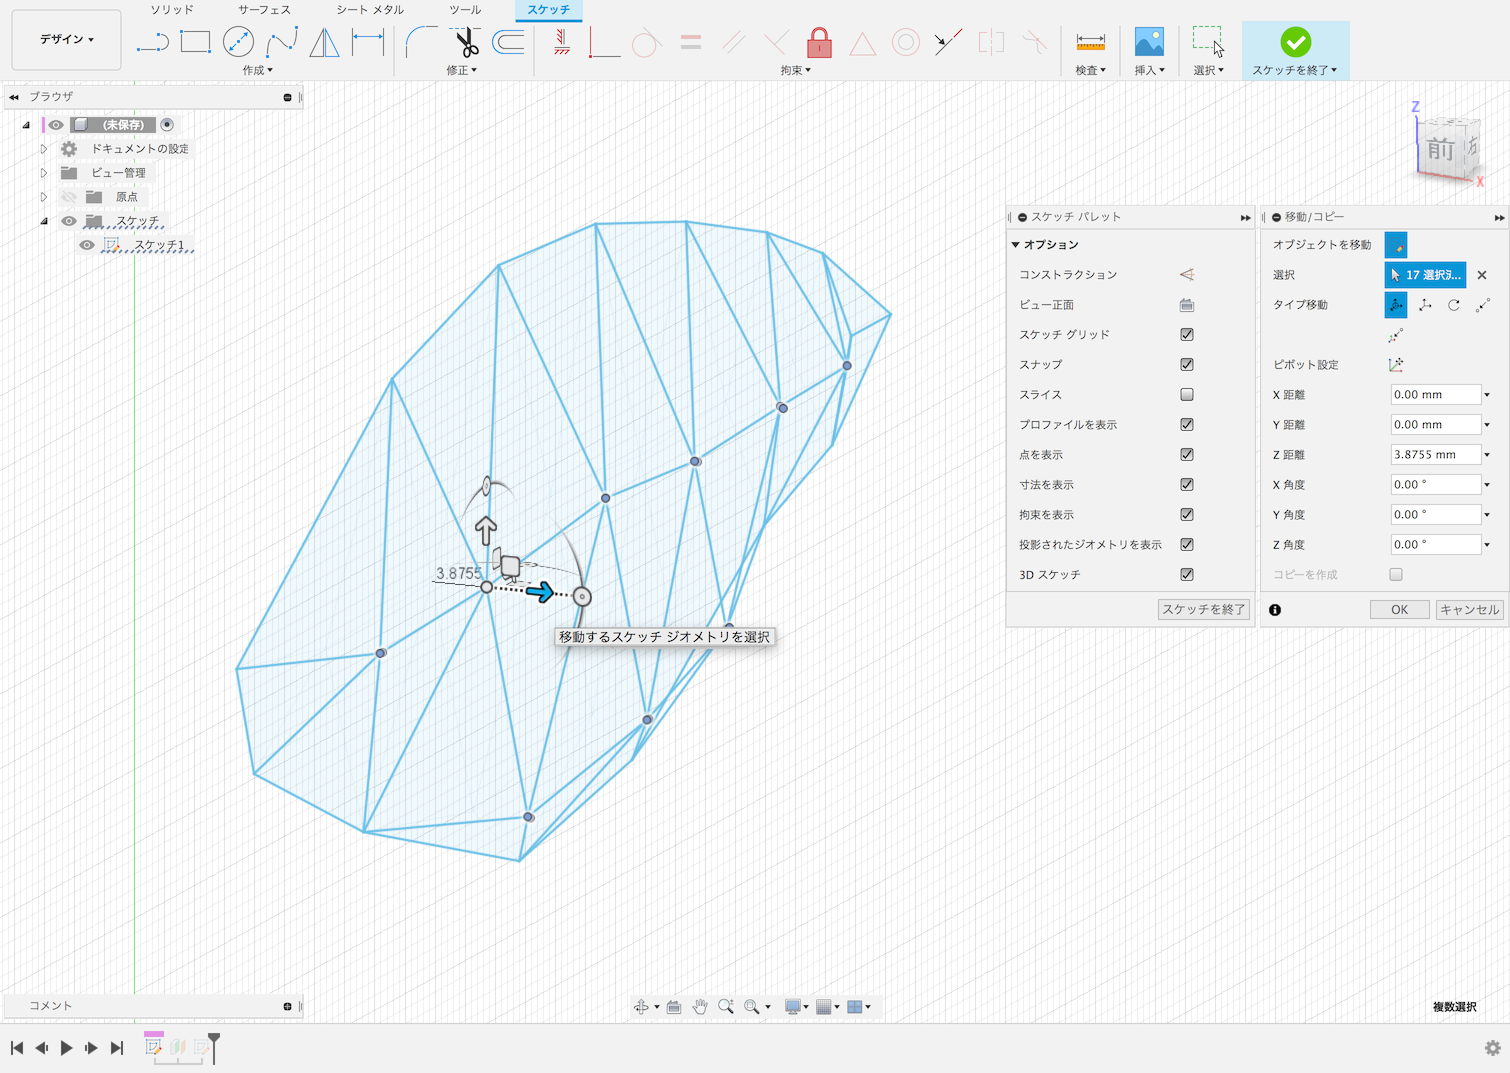Hide Sketch1 using its eye icon
The width and height of the screenshot is (1510, 1073).
(87, 245)
